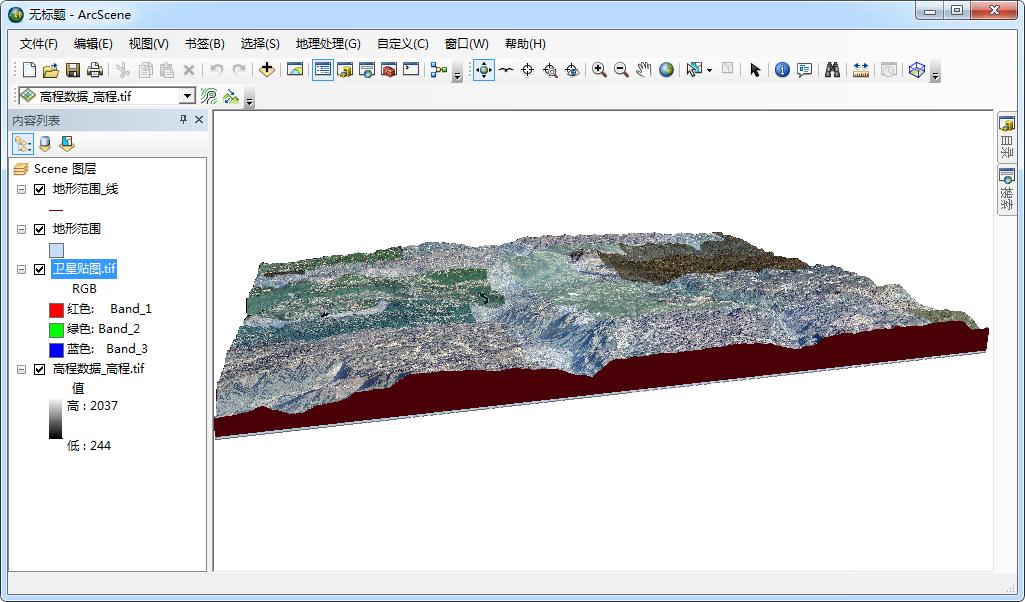This screenshot has width=1025, height=602.
Task: Open the 自定义(C) menu
Action: (402, 44)
